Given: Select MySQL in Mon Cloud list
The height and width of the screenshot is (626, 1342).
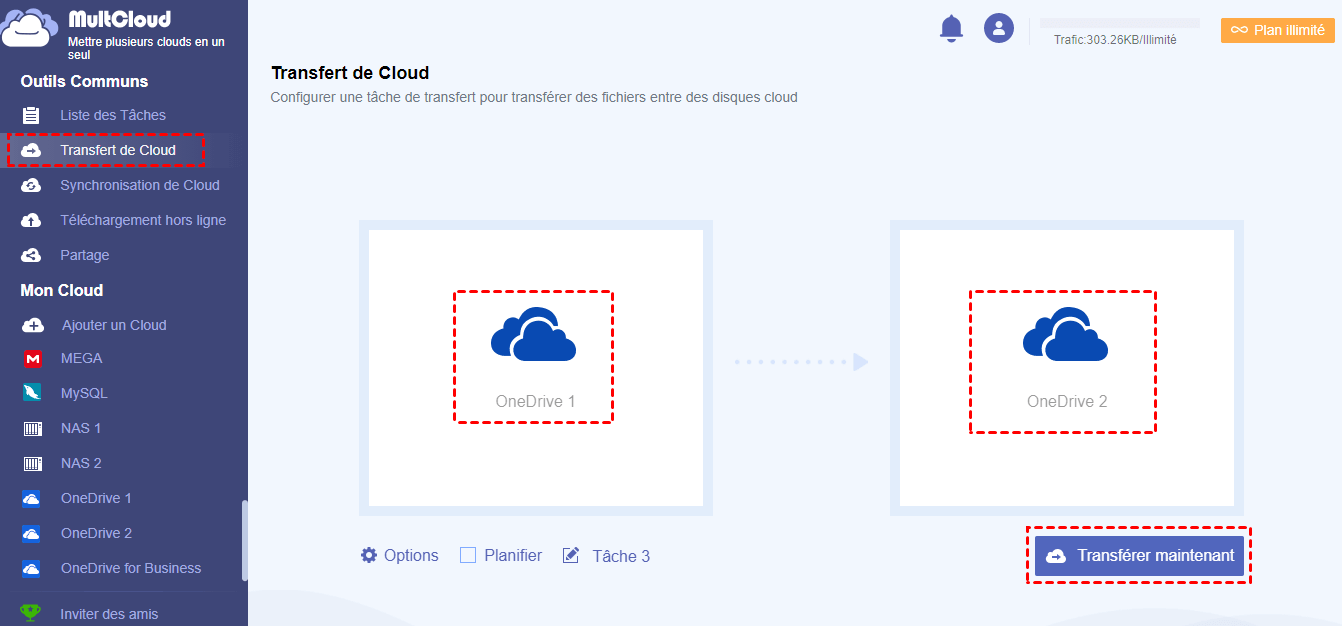Looking at the screenshot, I should coord(84,393).
